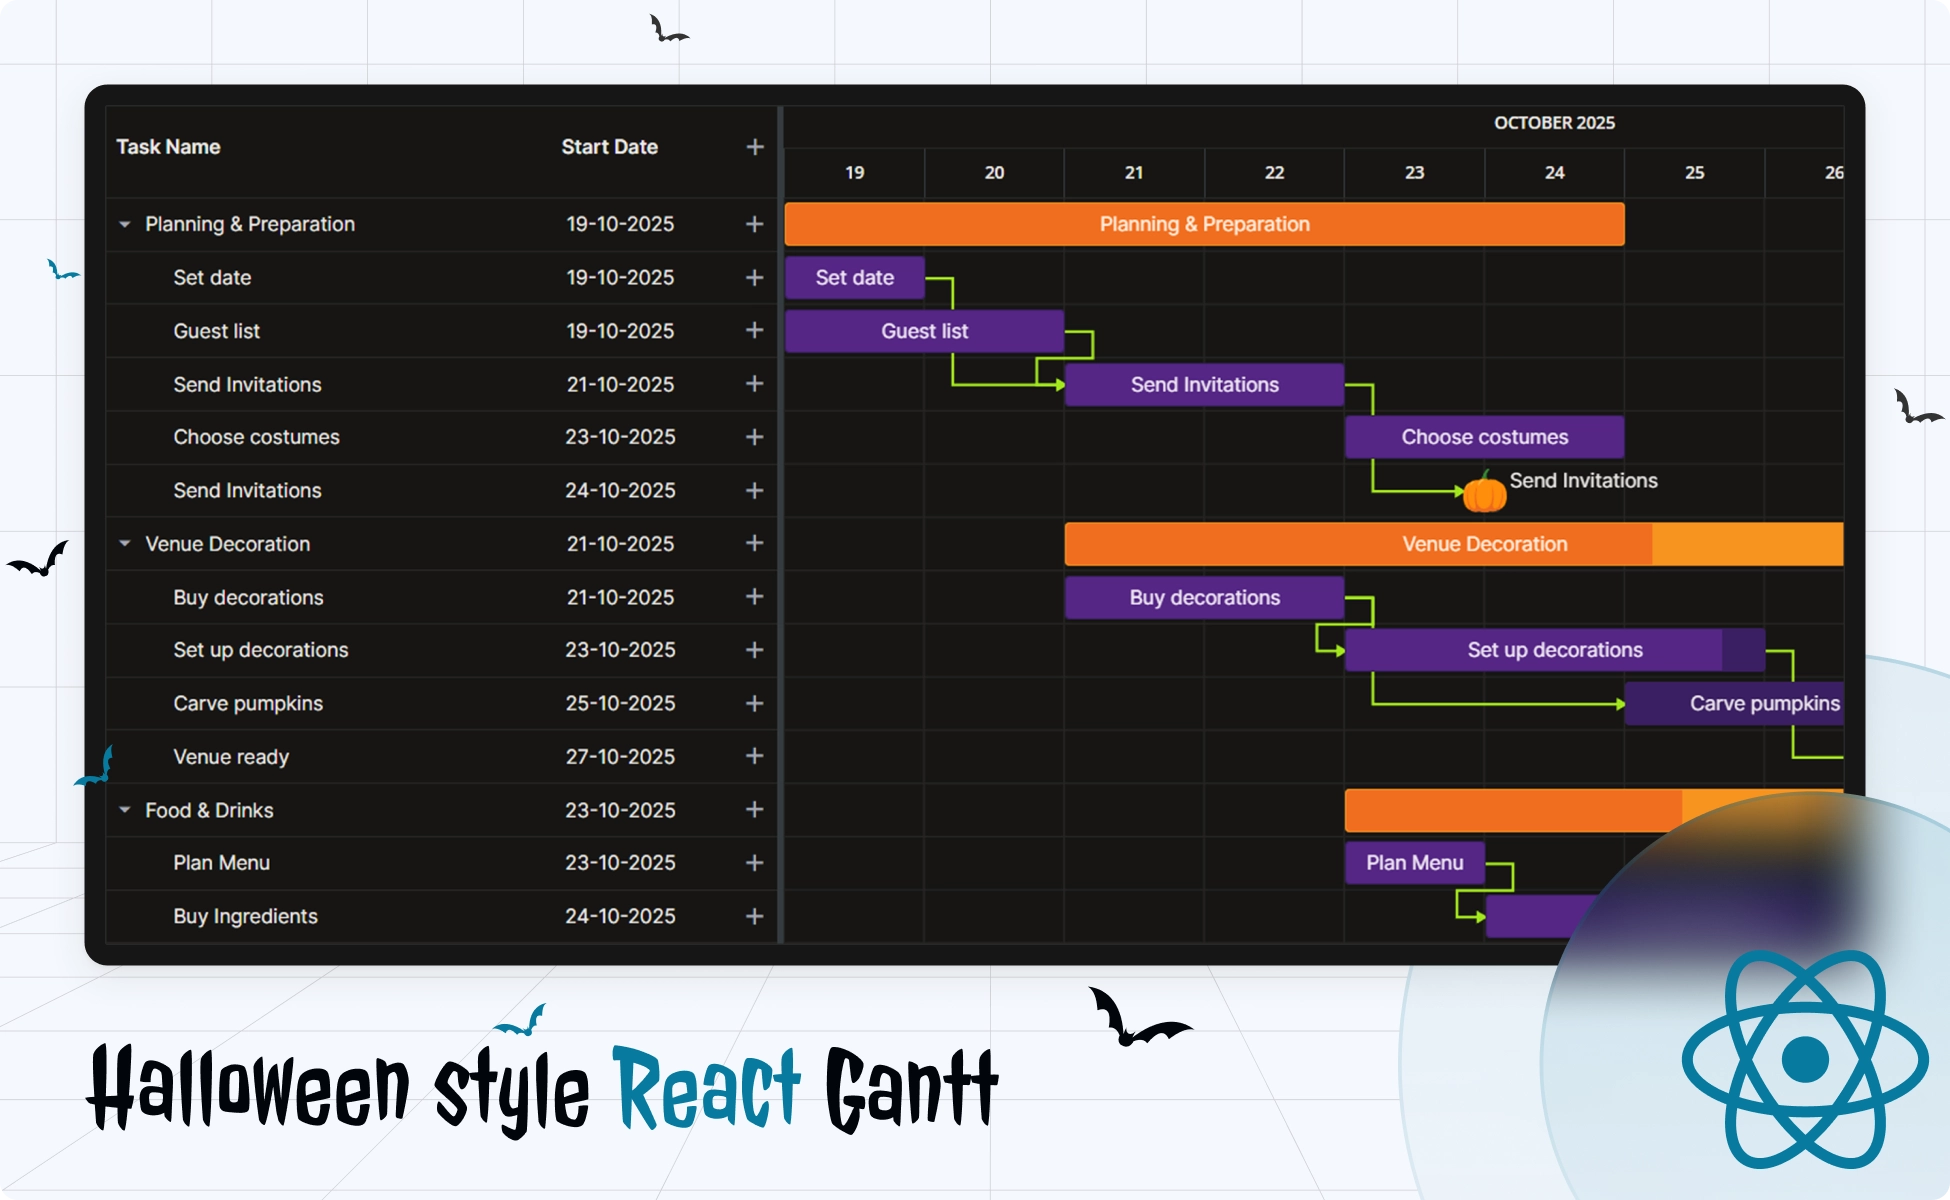Click the plus icon next to Guest list
Image resolution: width=1950 pixels, height=1200 pixels.
point(754,331)
